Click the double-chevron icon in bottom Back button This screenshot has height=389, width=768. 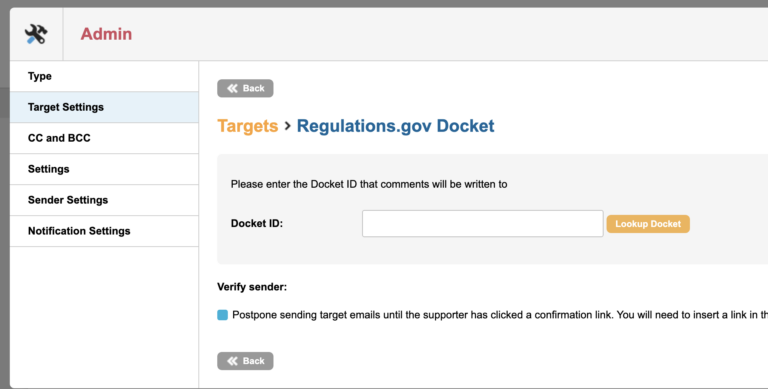pyautogui.click(x=232, y=361)
